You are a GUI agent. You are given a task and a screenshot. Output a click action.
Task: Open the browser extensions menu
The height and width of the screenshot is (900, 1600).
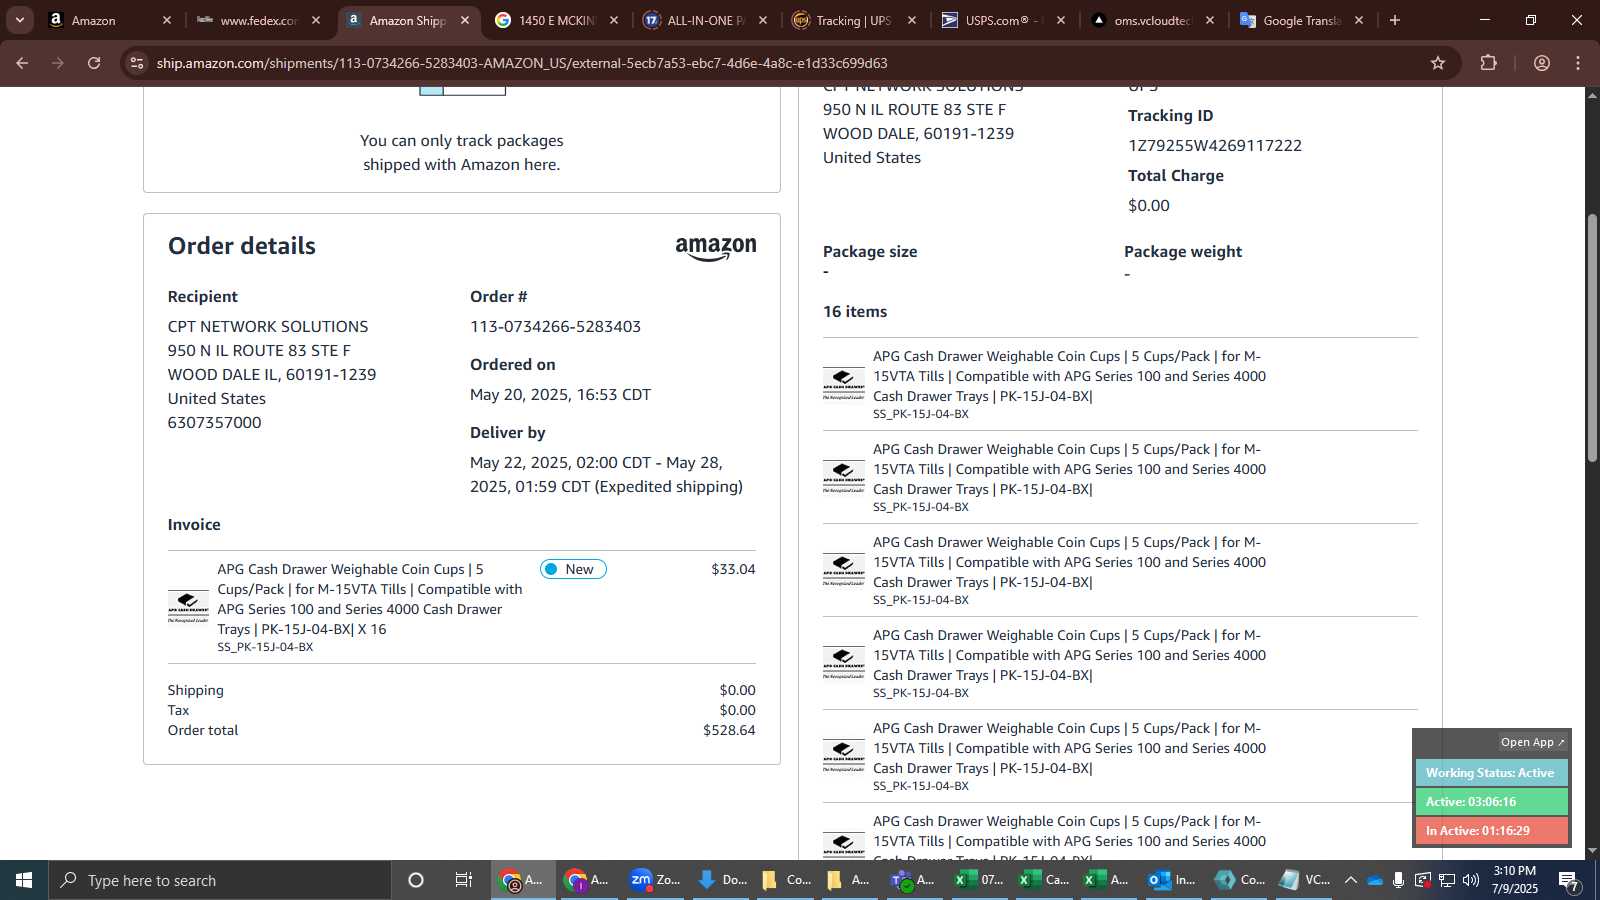1488,63
